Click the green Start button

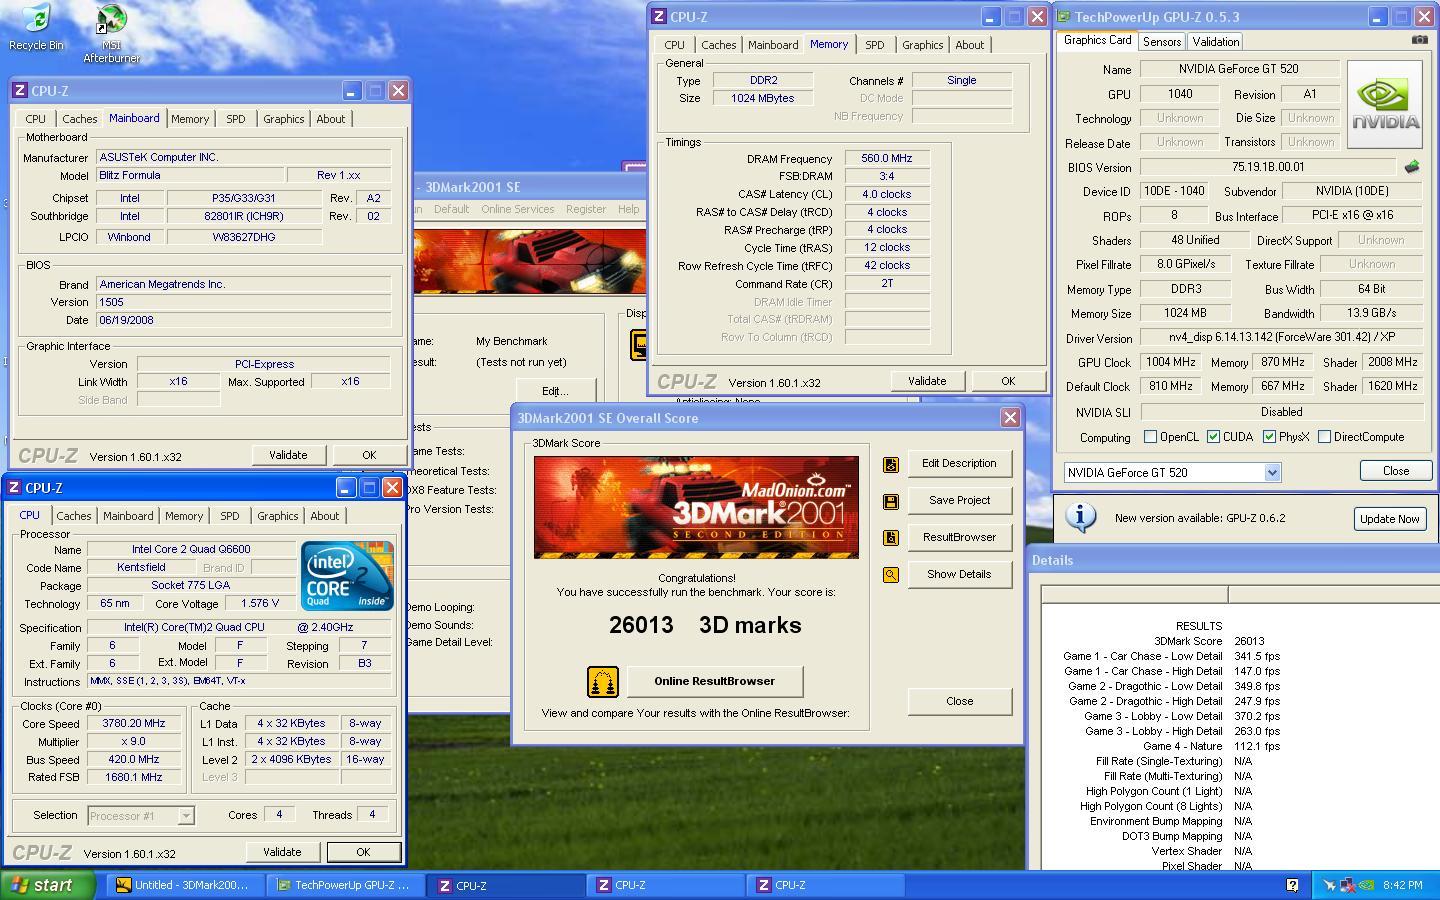48,885
